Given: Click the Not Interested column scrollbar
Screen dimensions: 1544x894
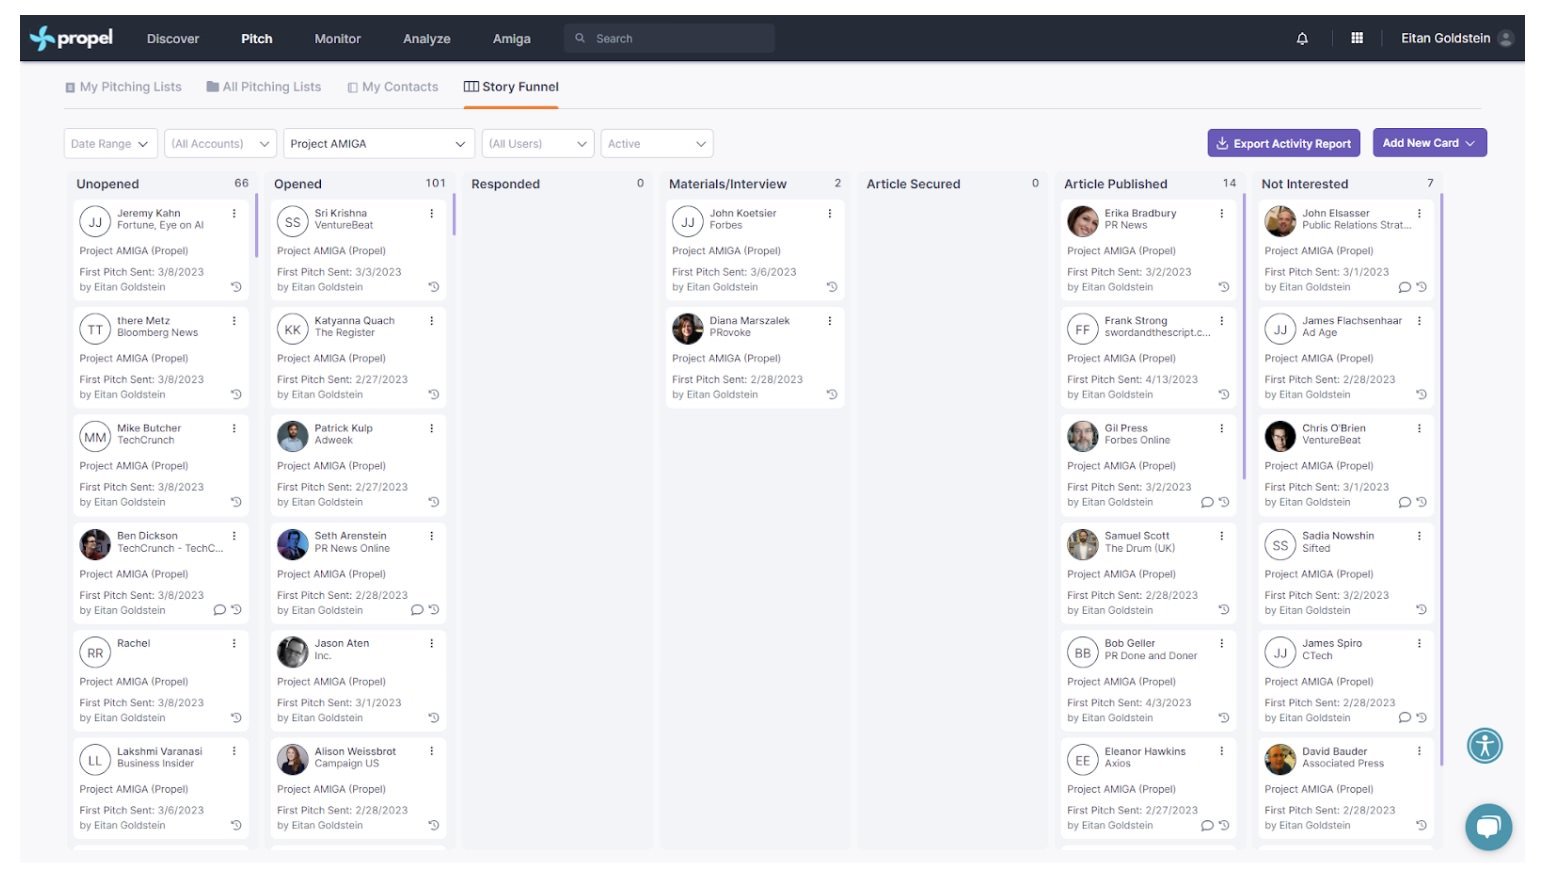Looking at the screenshot, I should (1441, 480).
